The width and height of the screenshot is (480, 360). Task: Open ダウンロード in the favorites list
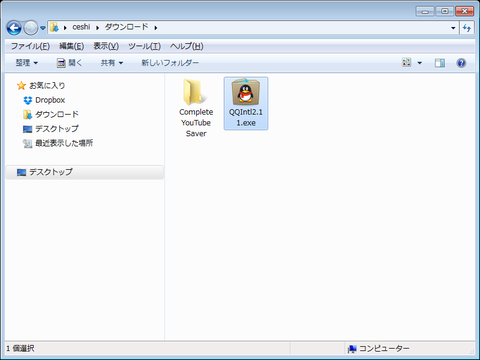point(57,114)
